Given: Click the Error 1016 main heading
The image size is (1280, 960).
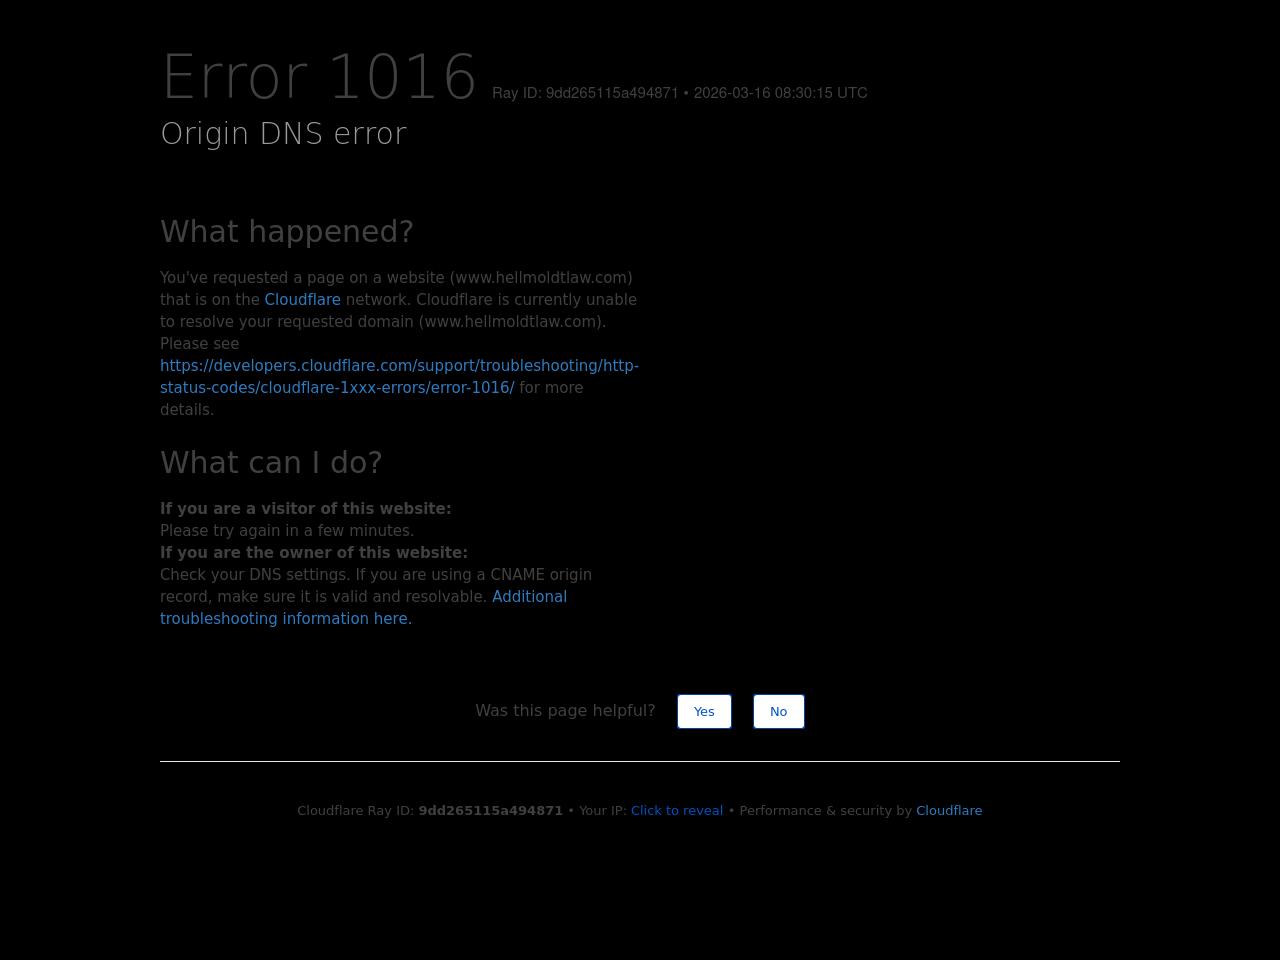Looking at the screenshot, I should (x=319, y=77).
